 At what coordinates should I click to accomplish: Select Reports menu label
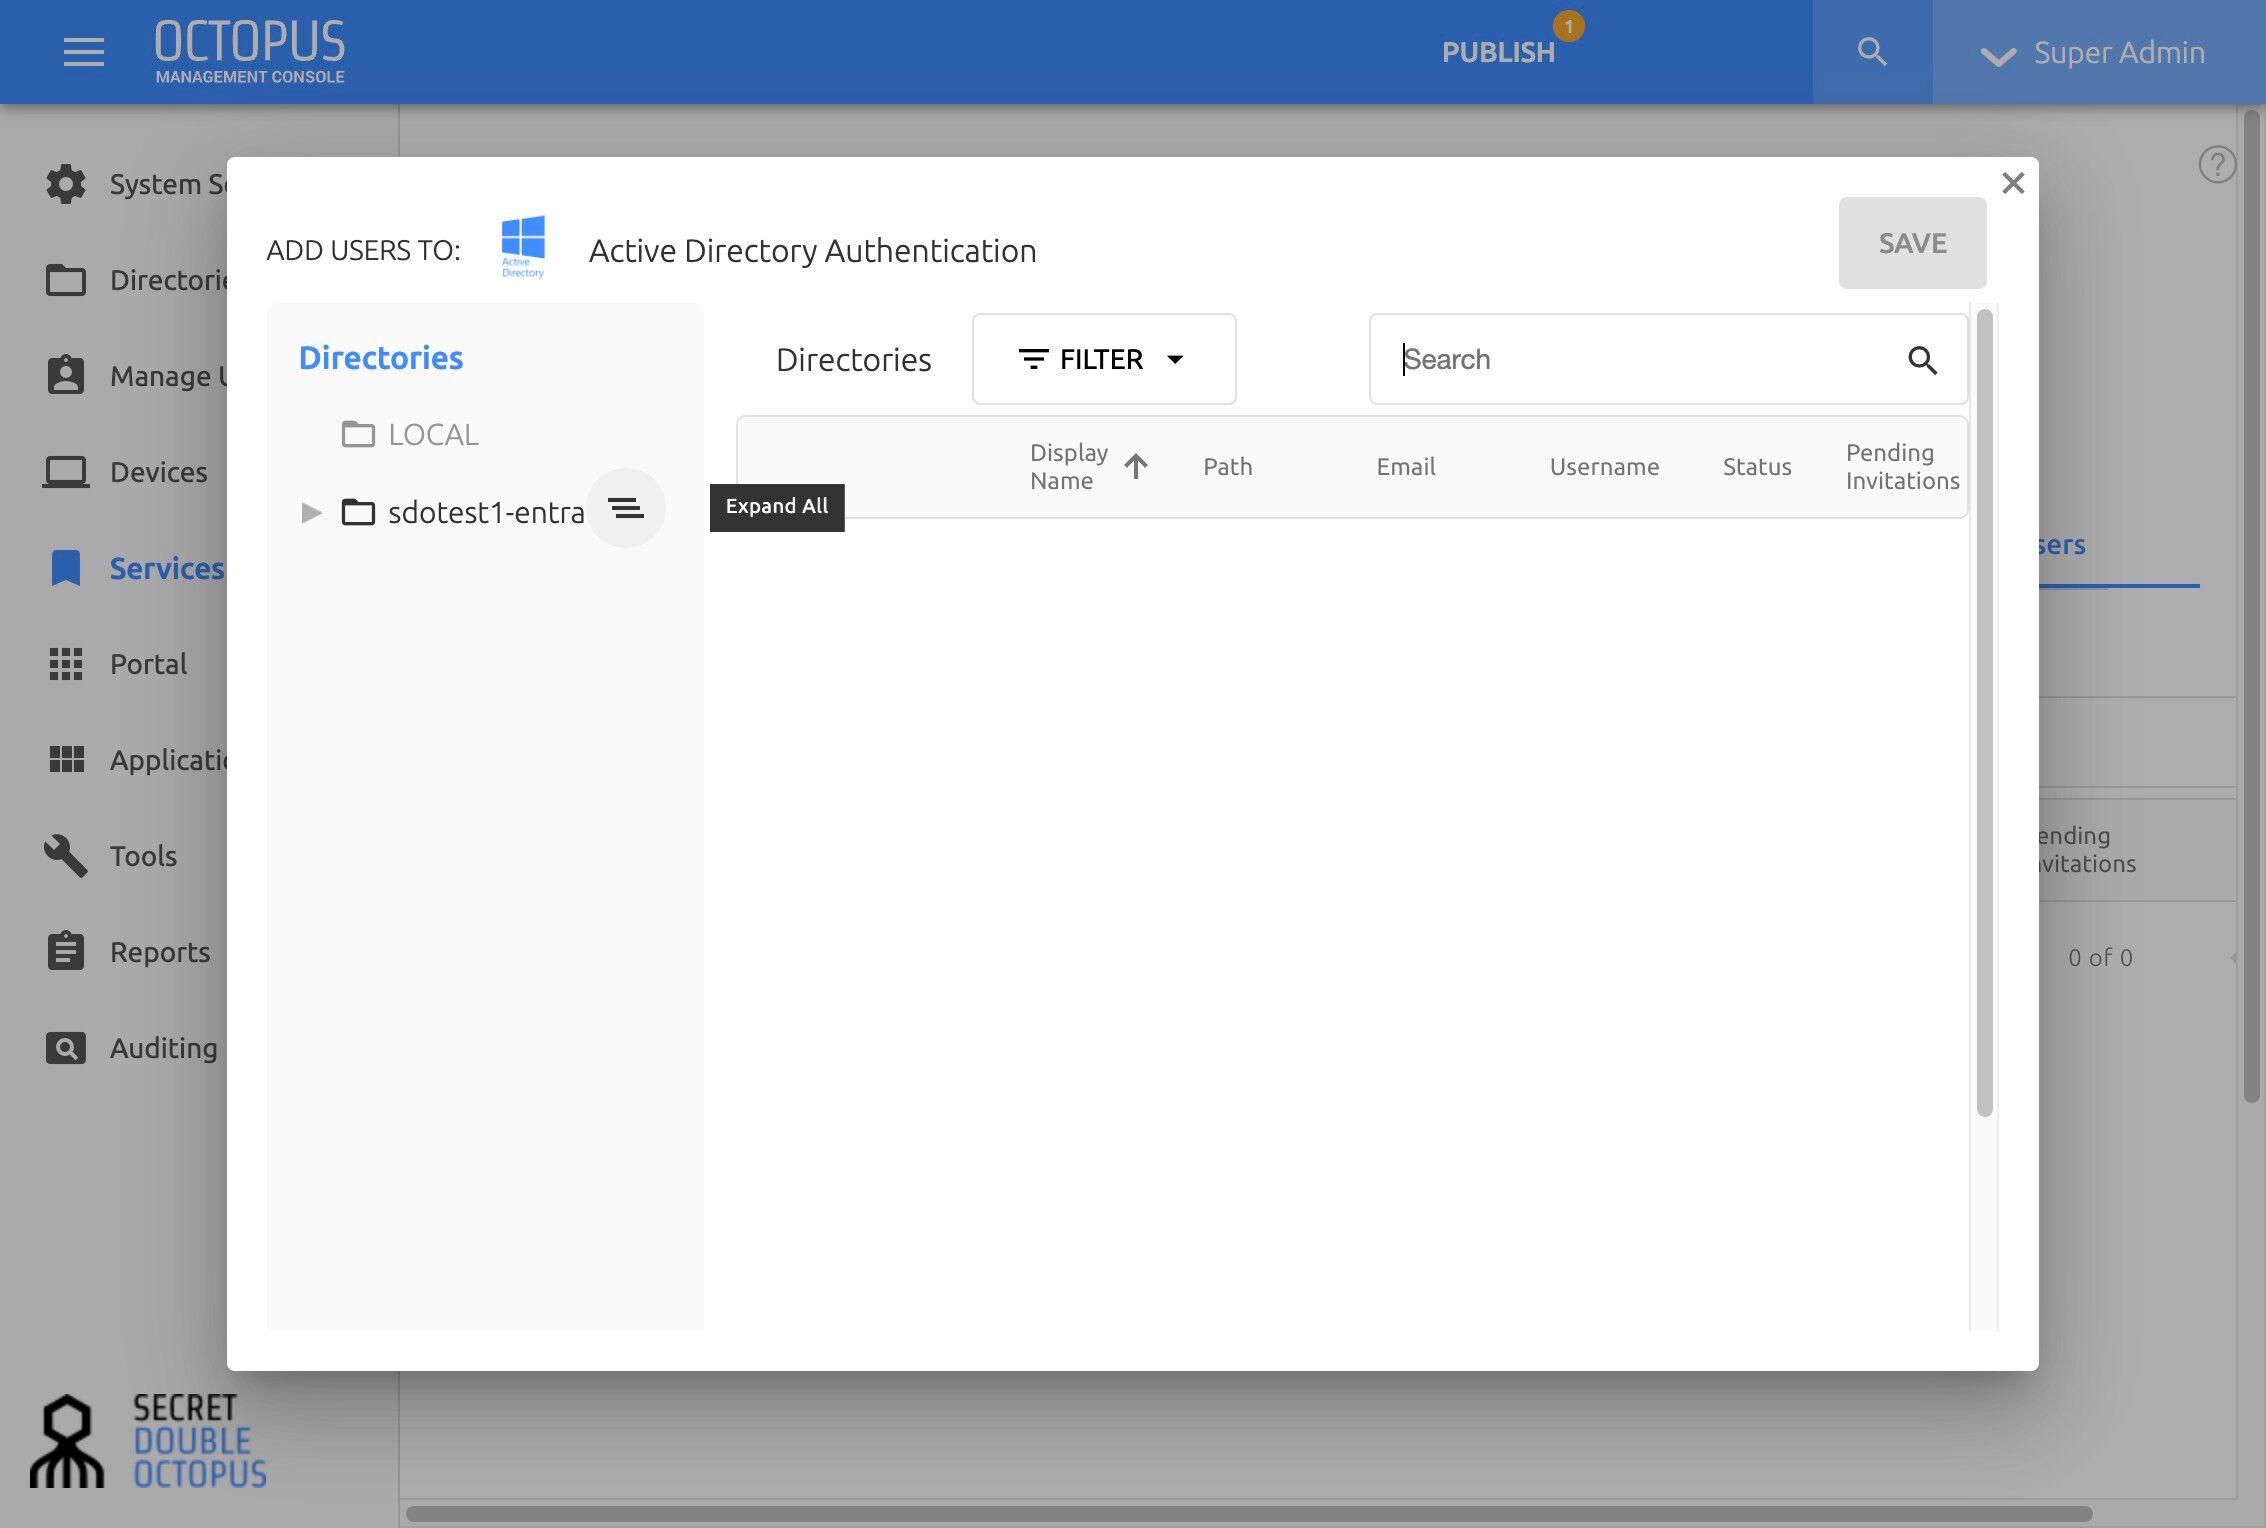[x=160, y=952]
